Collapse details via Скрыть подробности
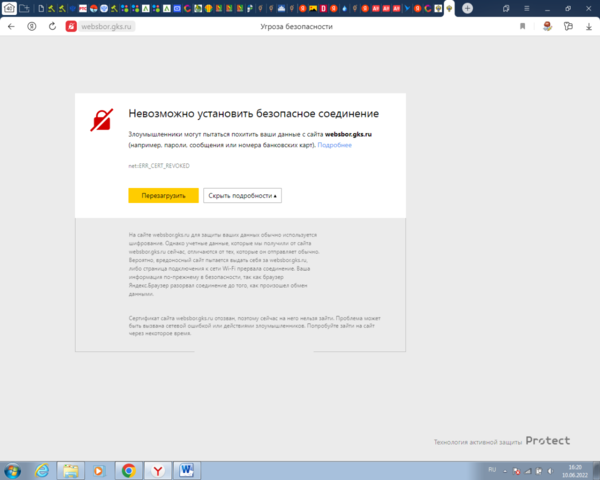 point(242,196)
